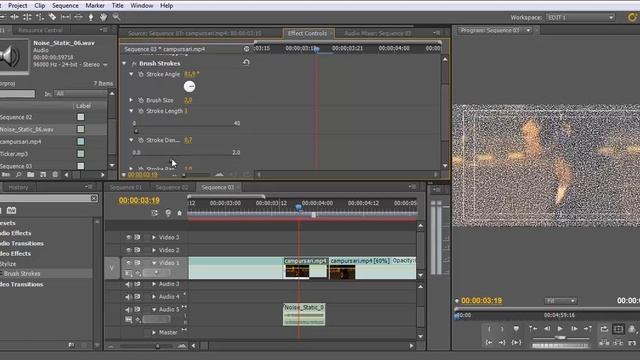Go to Out Point in Program monitor
Image resolution: width=640 pixels, height=360 pixels.
502,342
